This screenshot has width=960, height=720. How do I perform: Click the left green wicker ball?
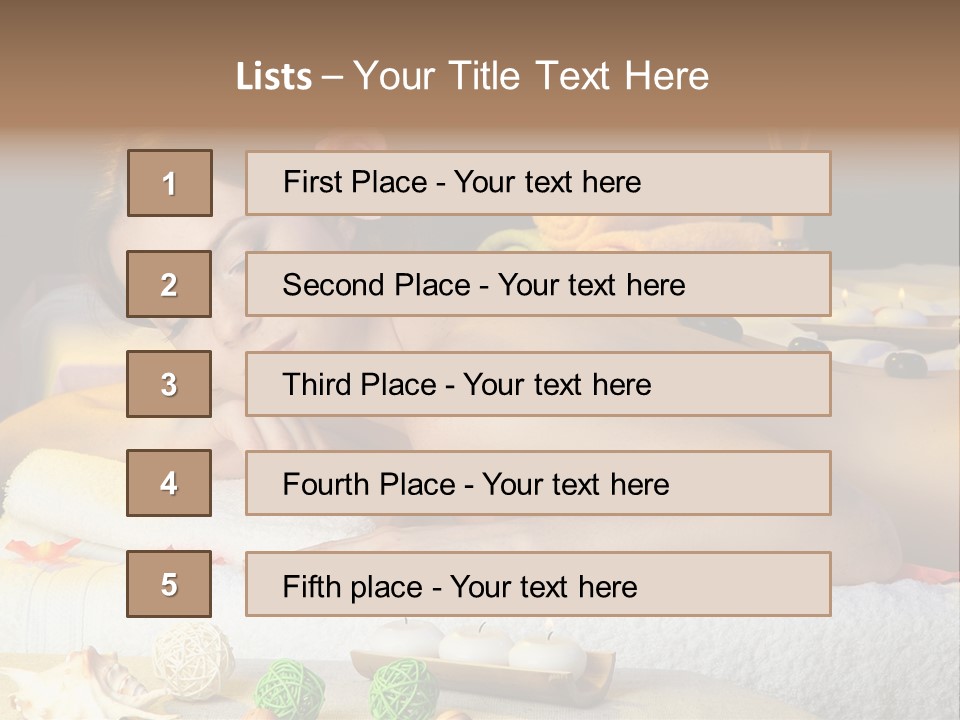289,691
